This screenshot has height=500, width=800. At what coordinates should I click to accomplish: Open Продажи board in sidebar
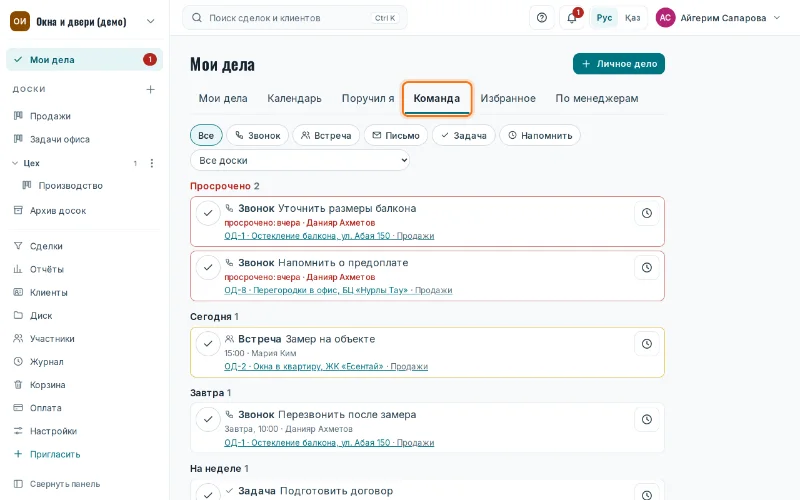point(84,116)
